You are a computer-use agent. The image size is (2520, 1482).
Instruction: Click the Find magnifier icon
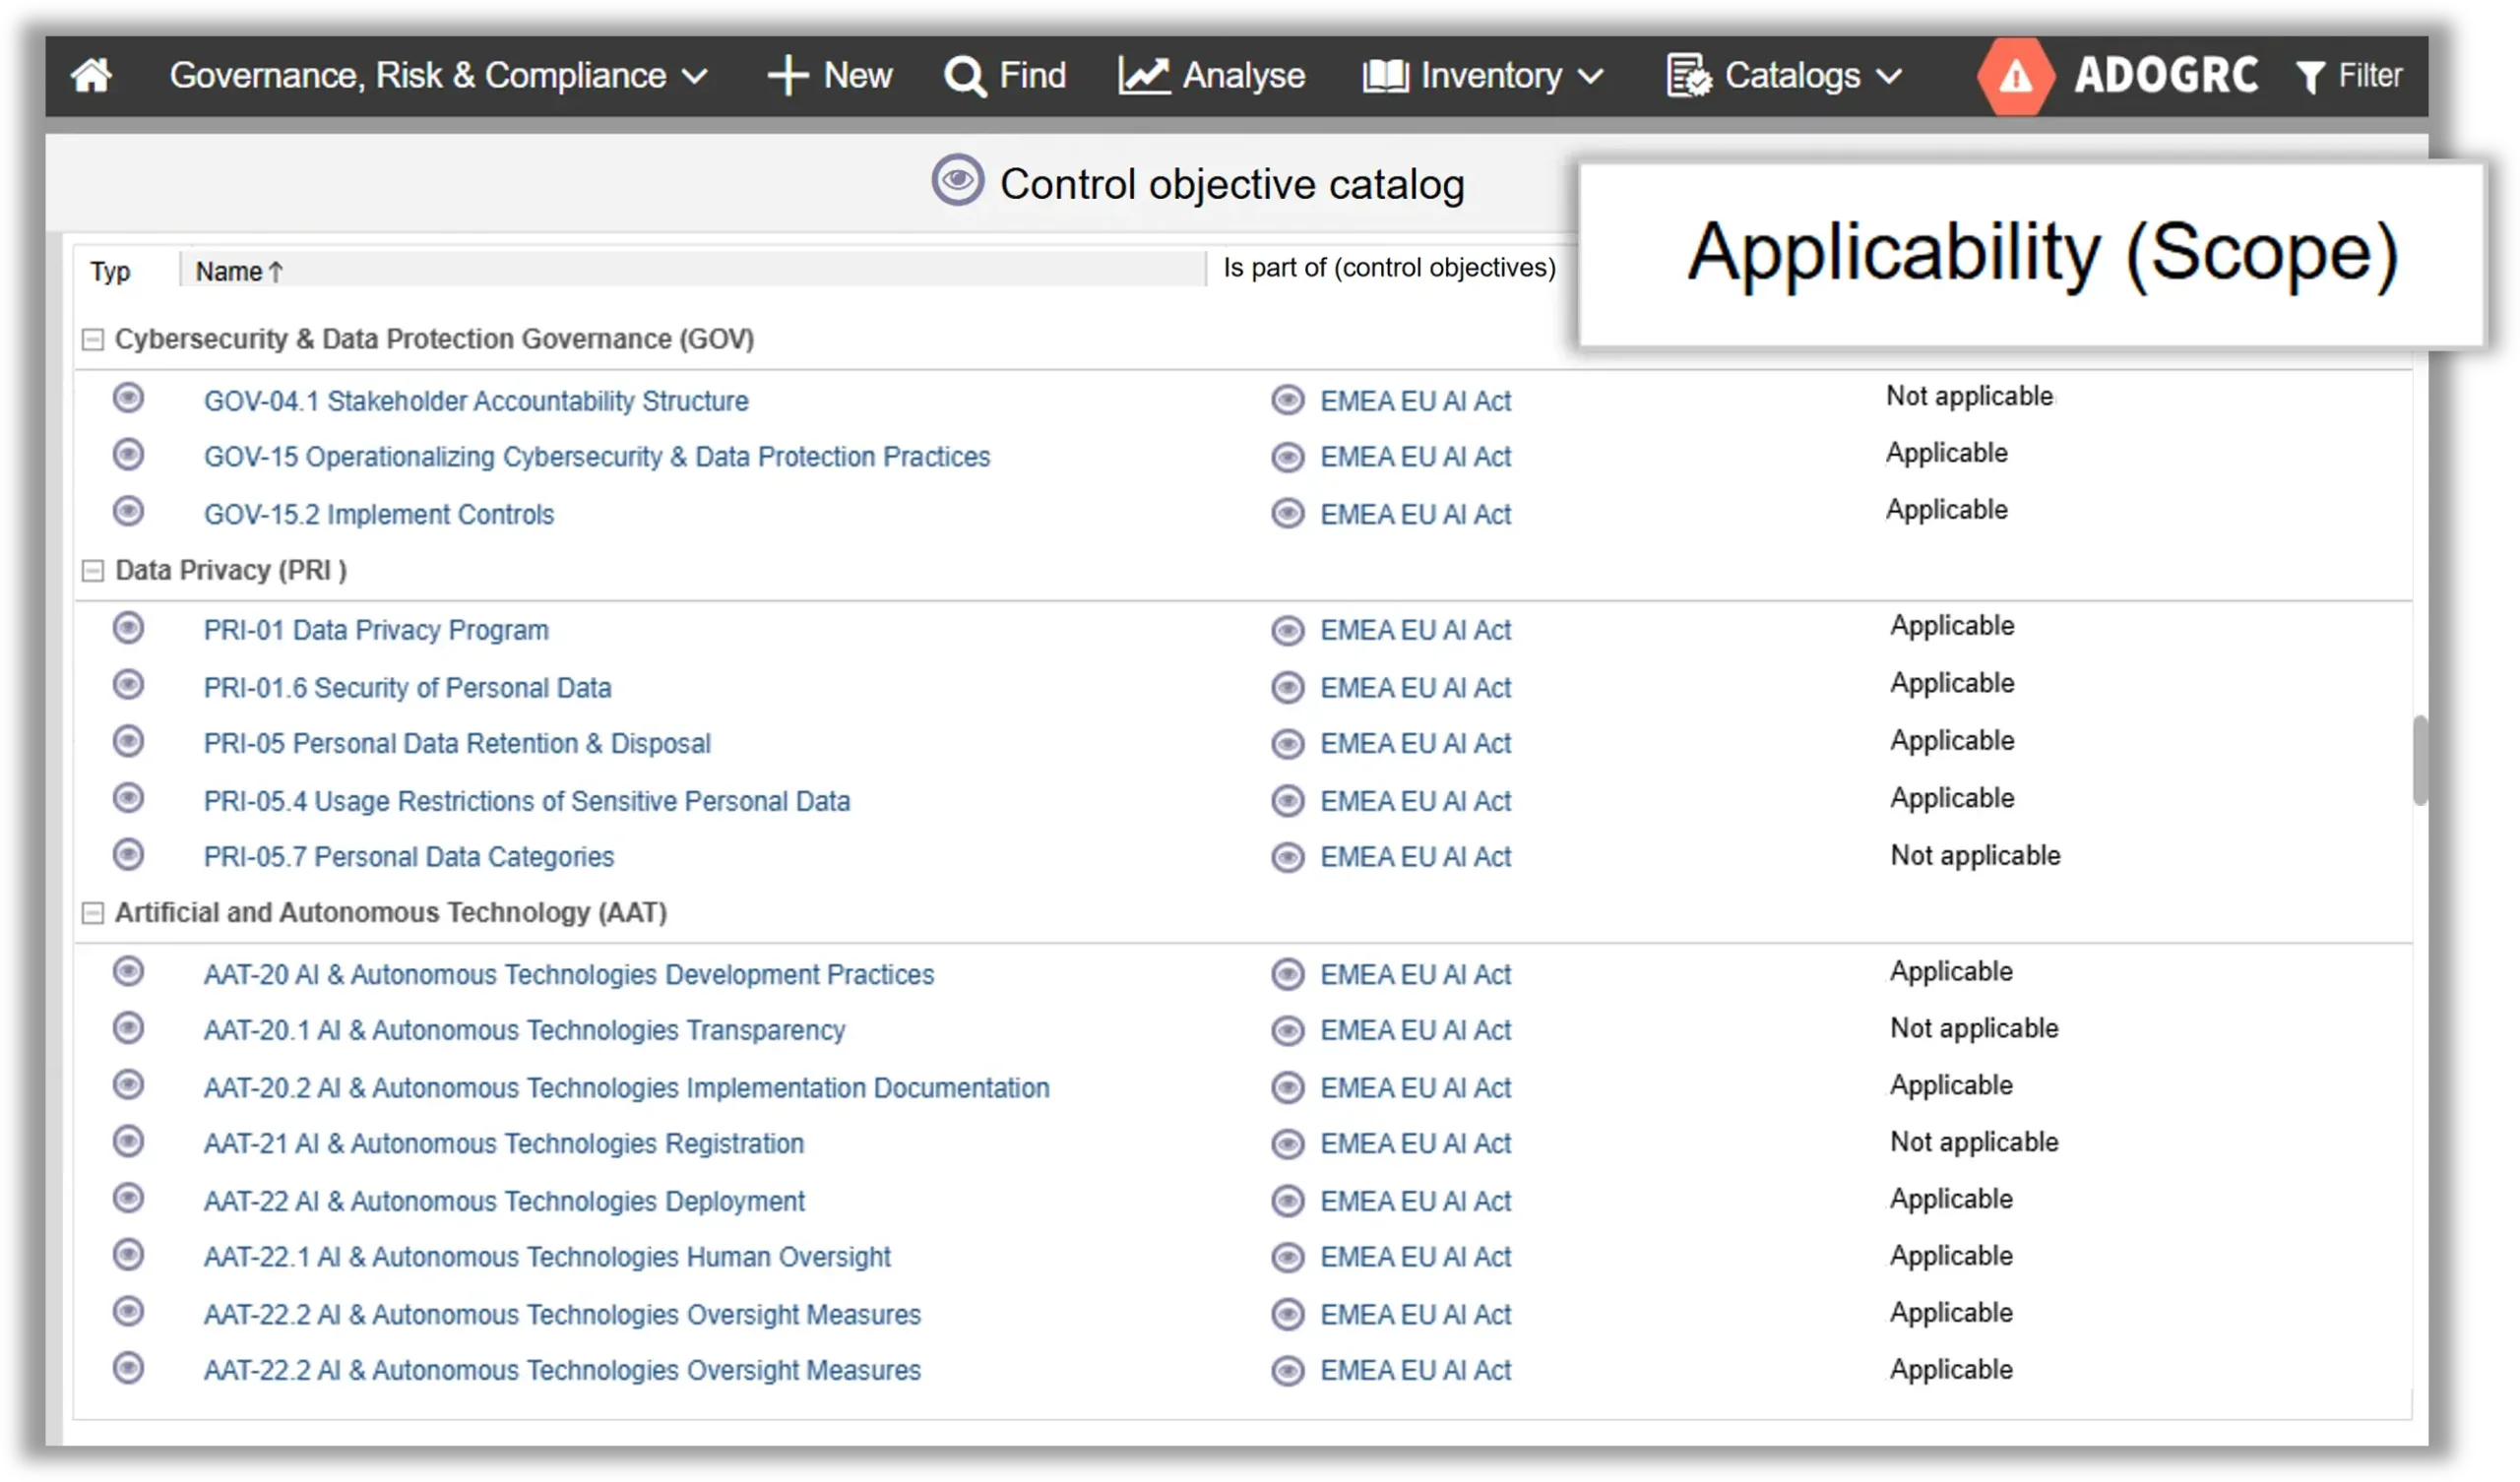point(964,76)
